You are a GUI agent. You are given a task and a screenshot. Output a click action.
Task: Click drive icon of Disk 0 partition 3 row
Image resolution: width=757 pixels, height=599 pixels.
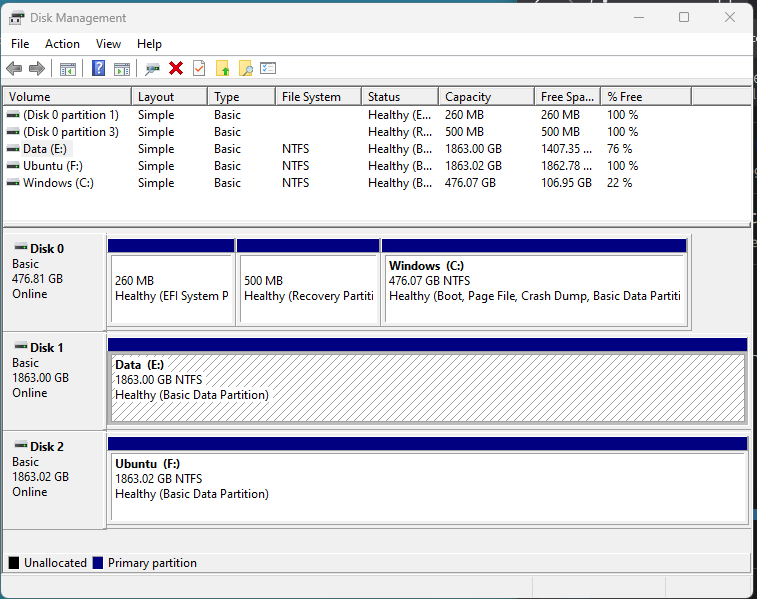(14, 132)
